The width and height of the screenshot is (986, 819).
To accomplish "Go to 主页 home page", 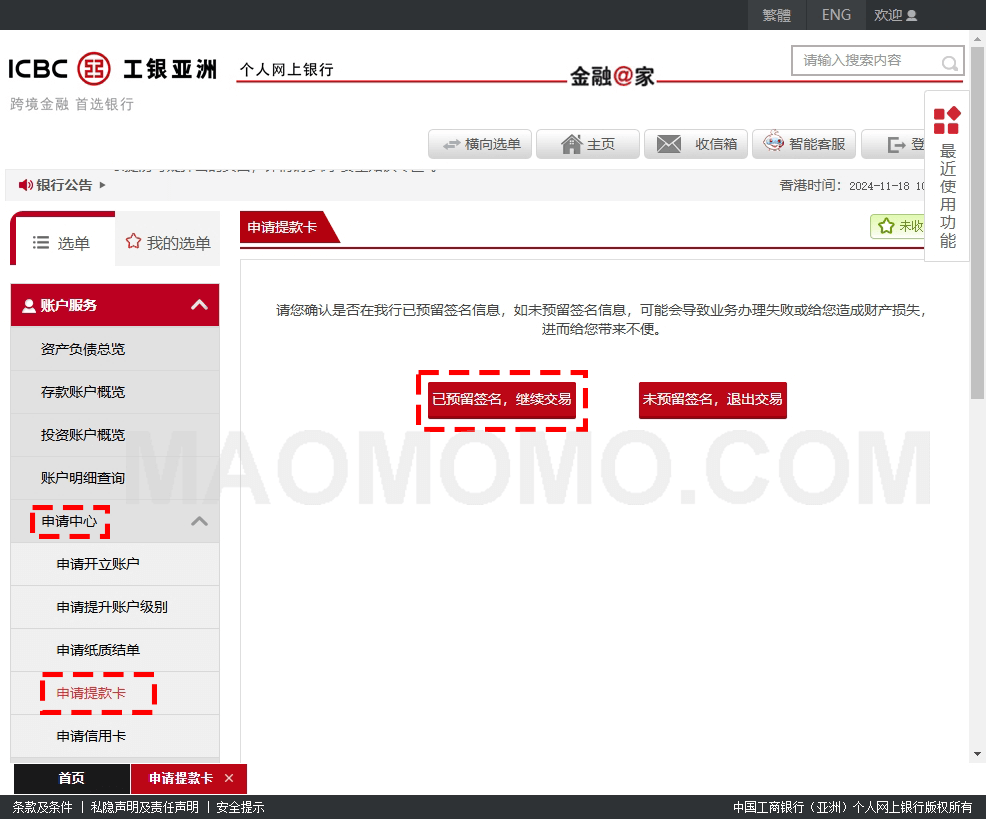I will coord(587,144).
